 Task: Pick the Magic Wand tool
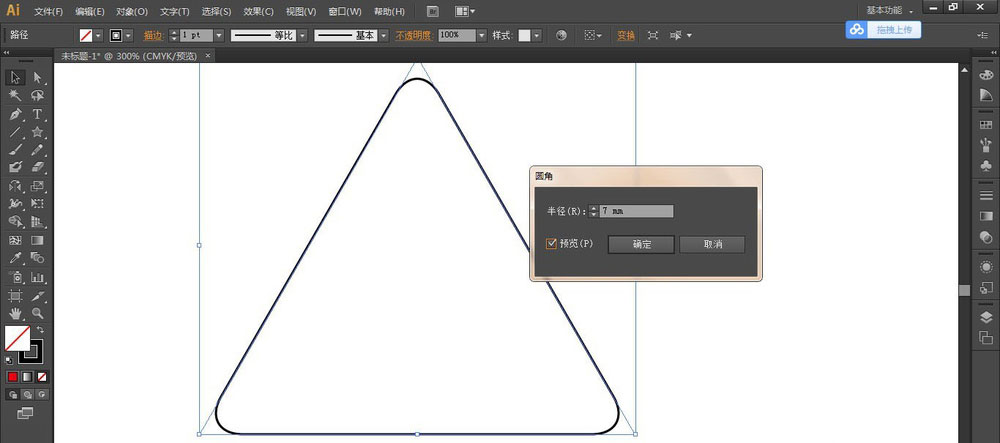pyautogui.click(x=15, y=96)
